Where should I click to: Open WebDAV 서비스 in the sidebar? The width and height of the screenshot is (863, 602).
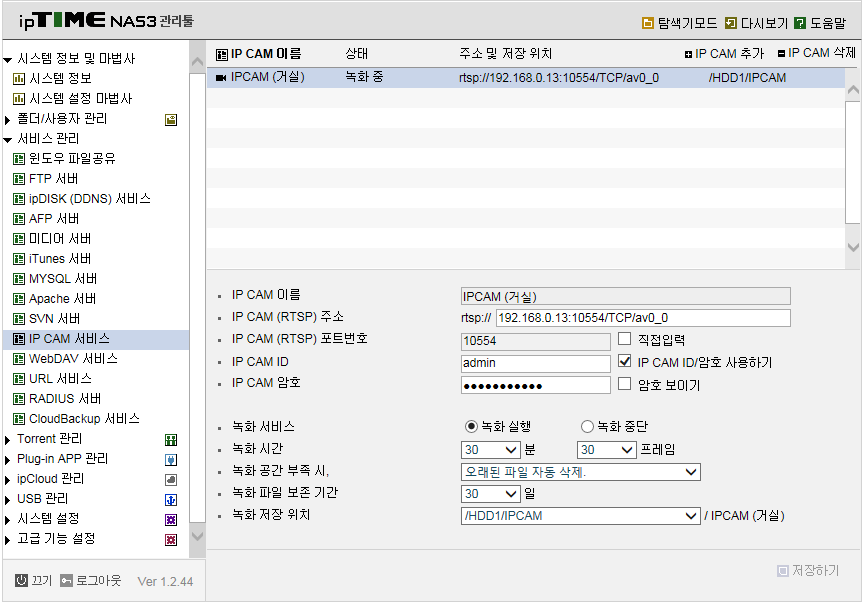click(73, 359)
